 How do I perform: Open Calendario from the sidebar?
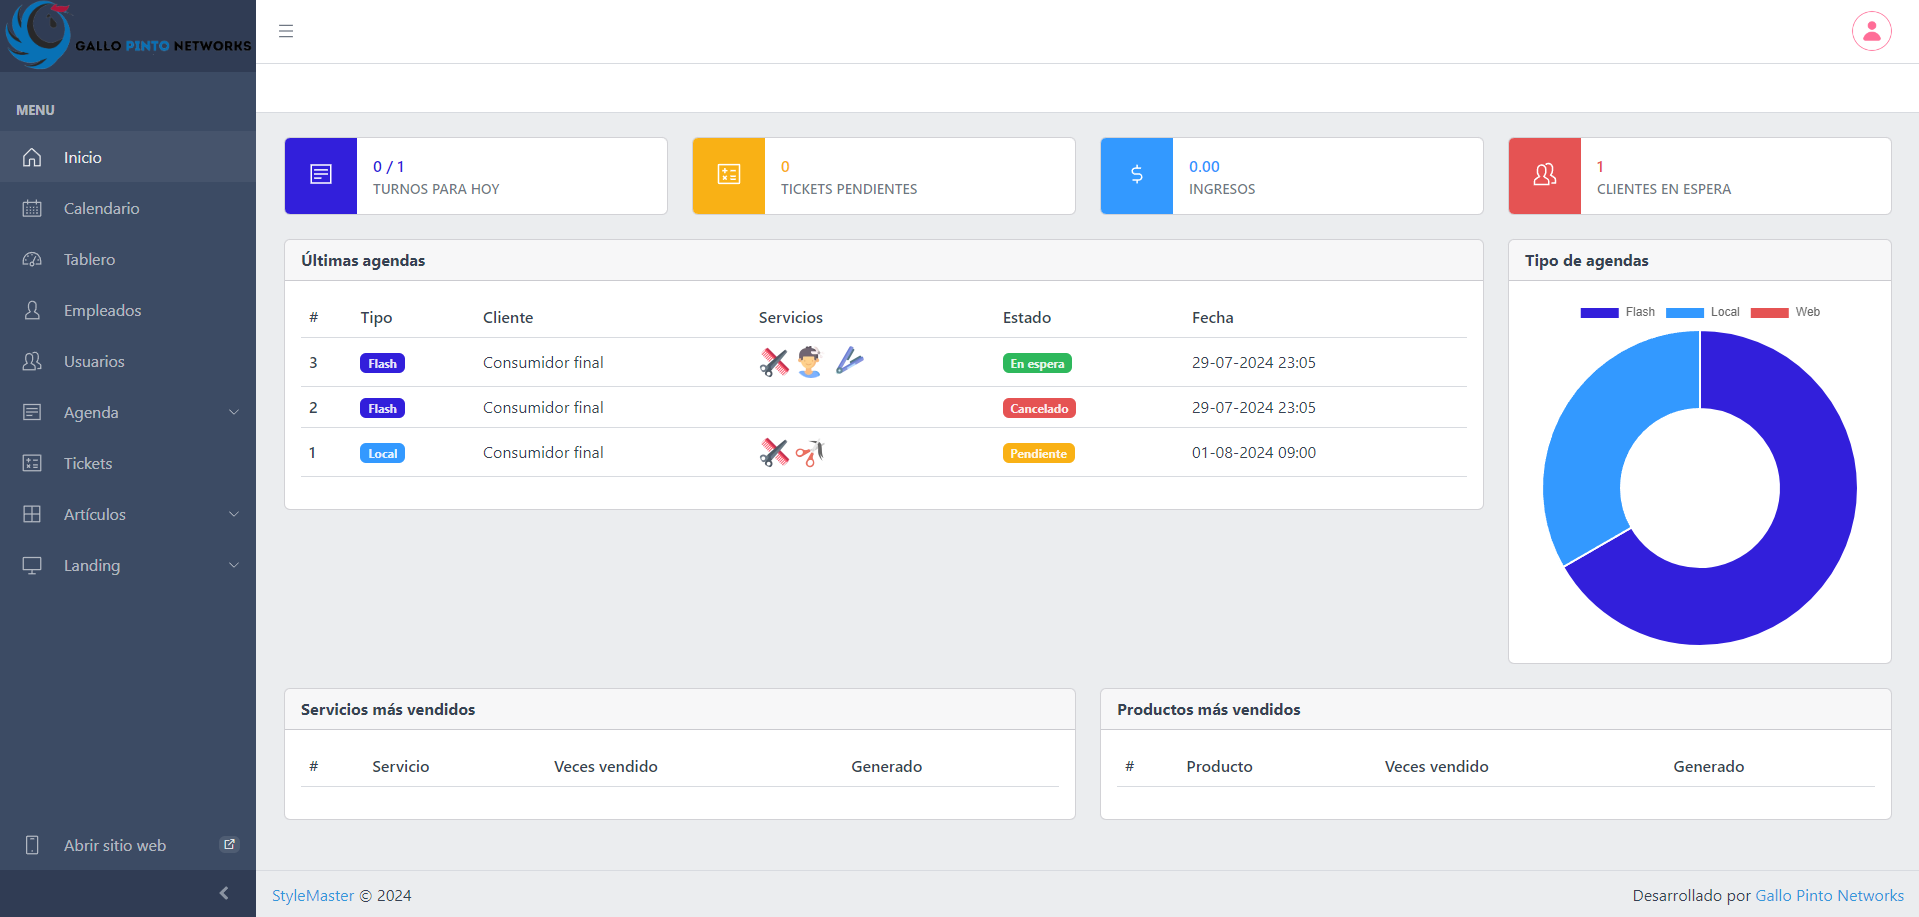point(101,208)
